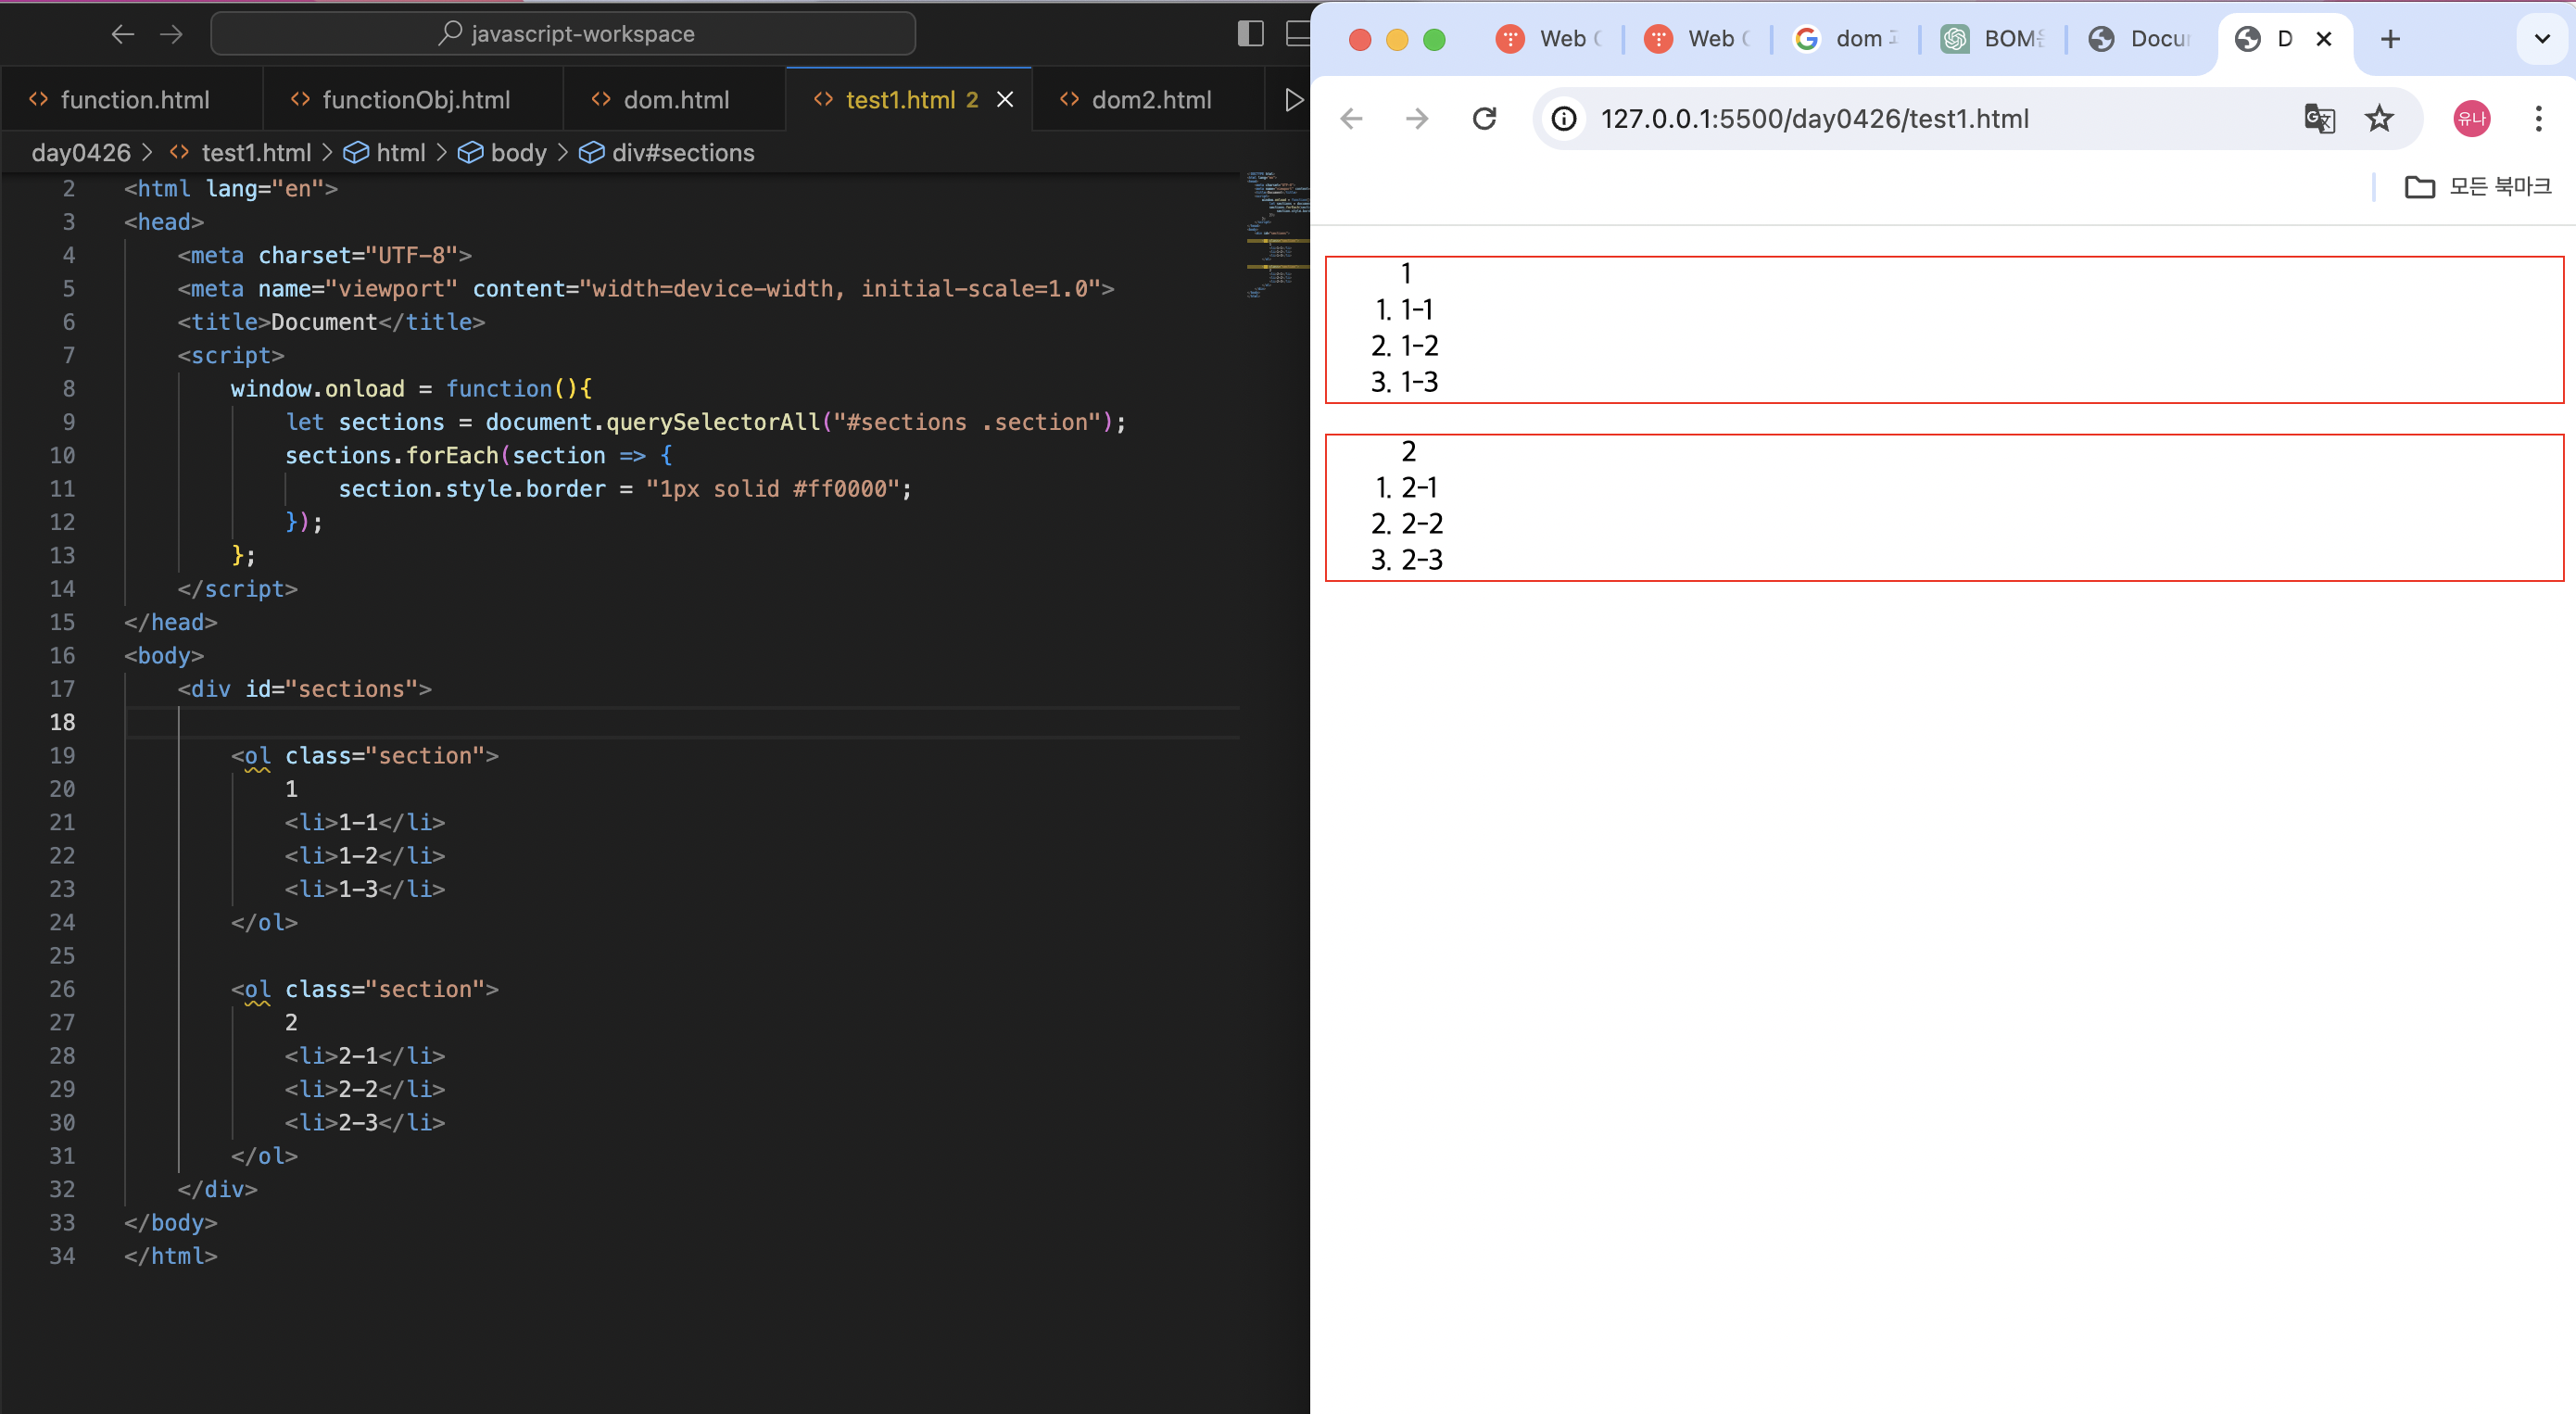View site information icon beside URL

pyautogui.click(x=1564, y=119)
